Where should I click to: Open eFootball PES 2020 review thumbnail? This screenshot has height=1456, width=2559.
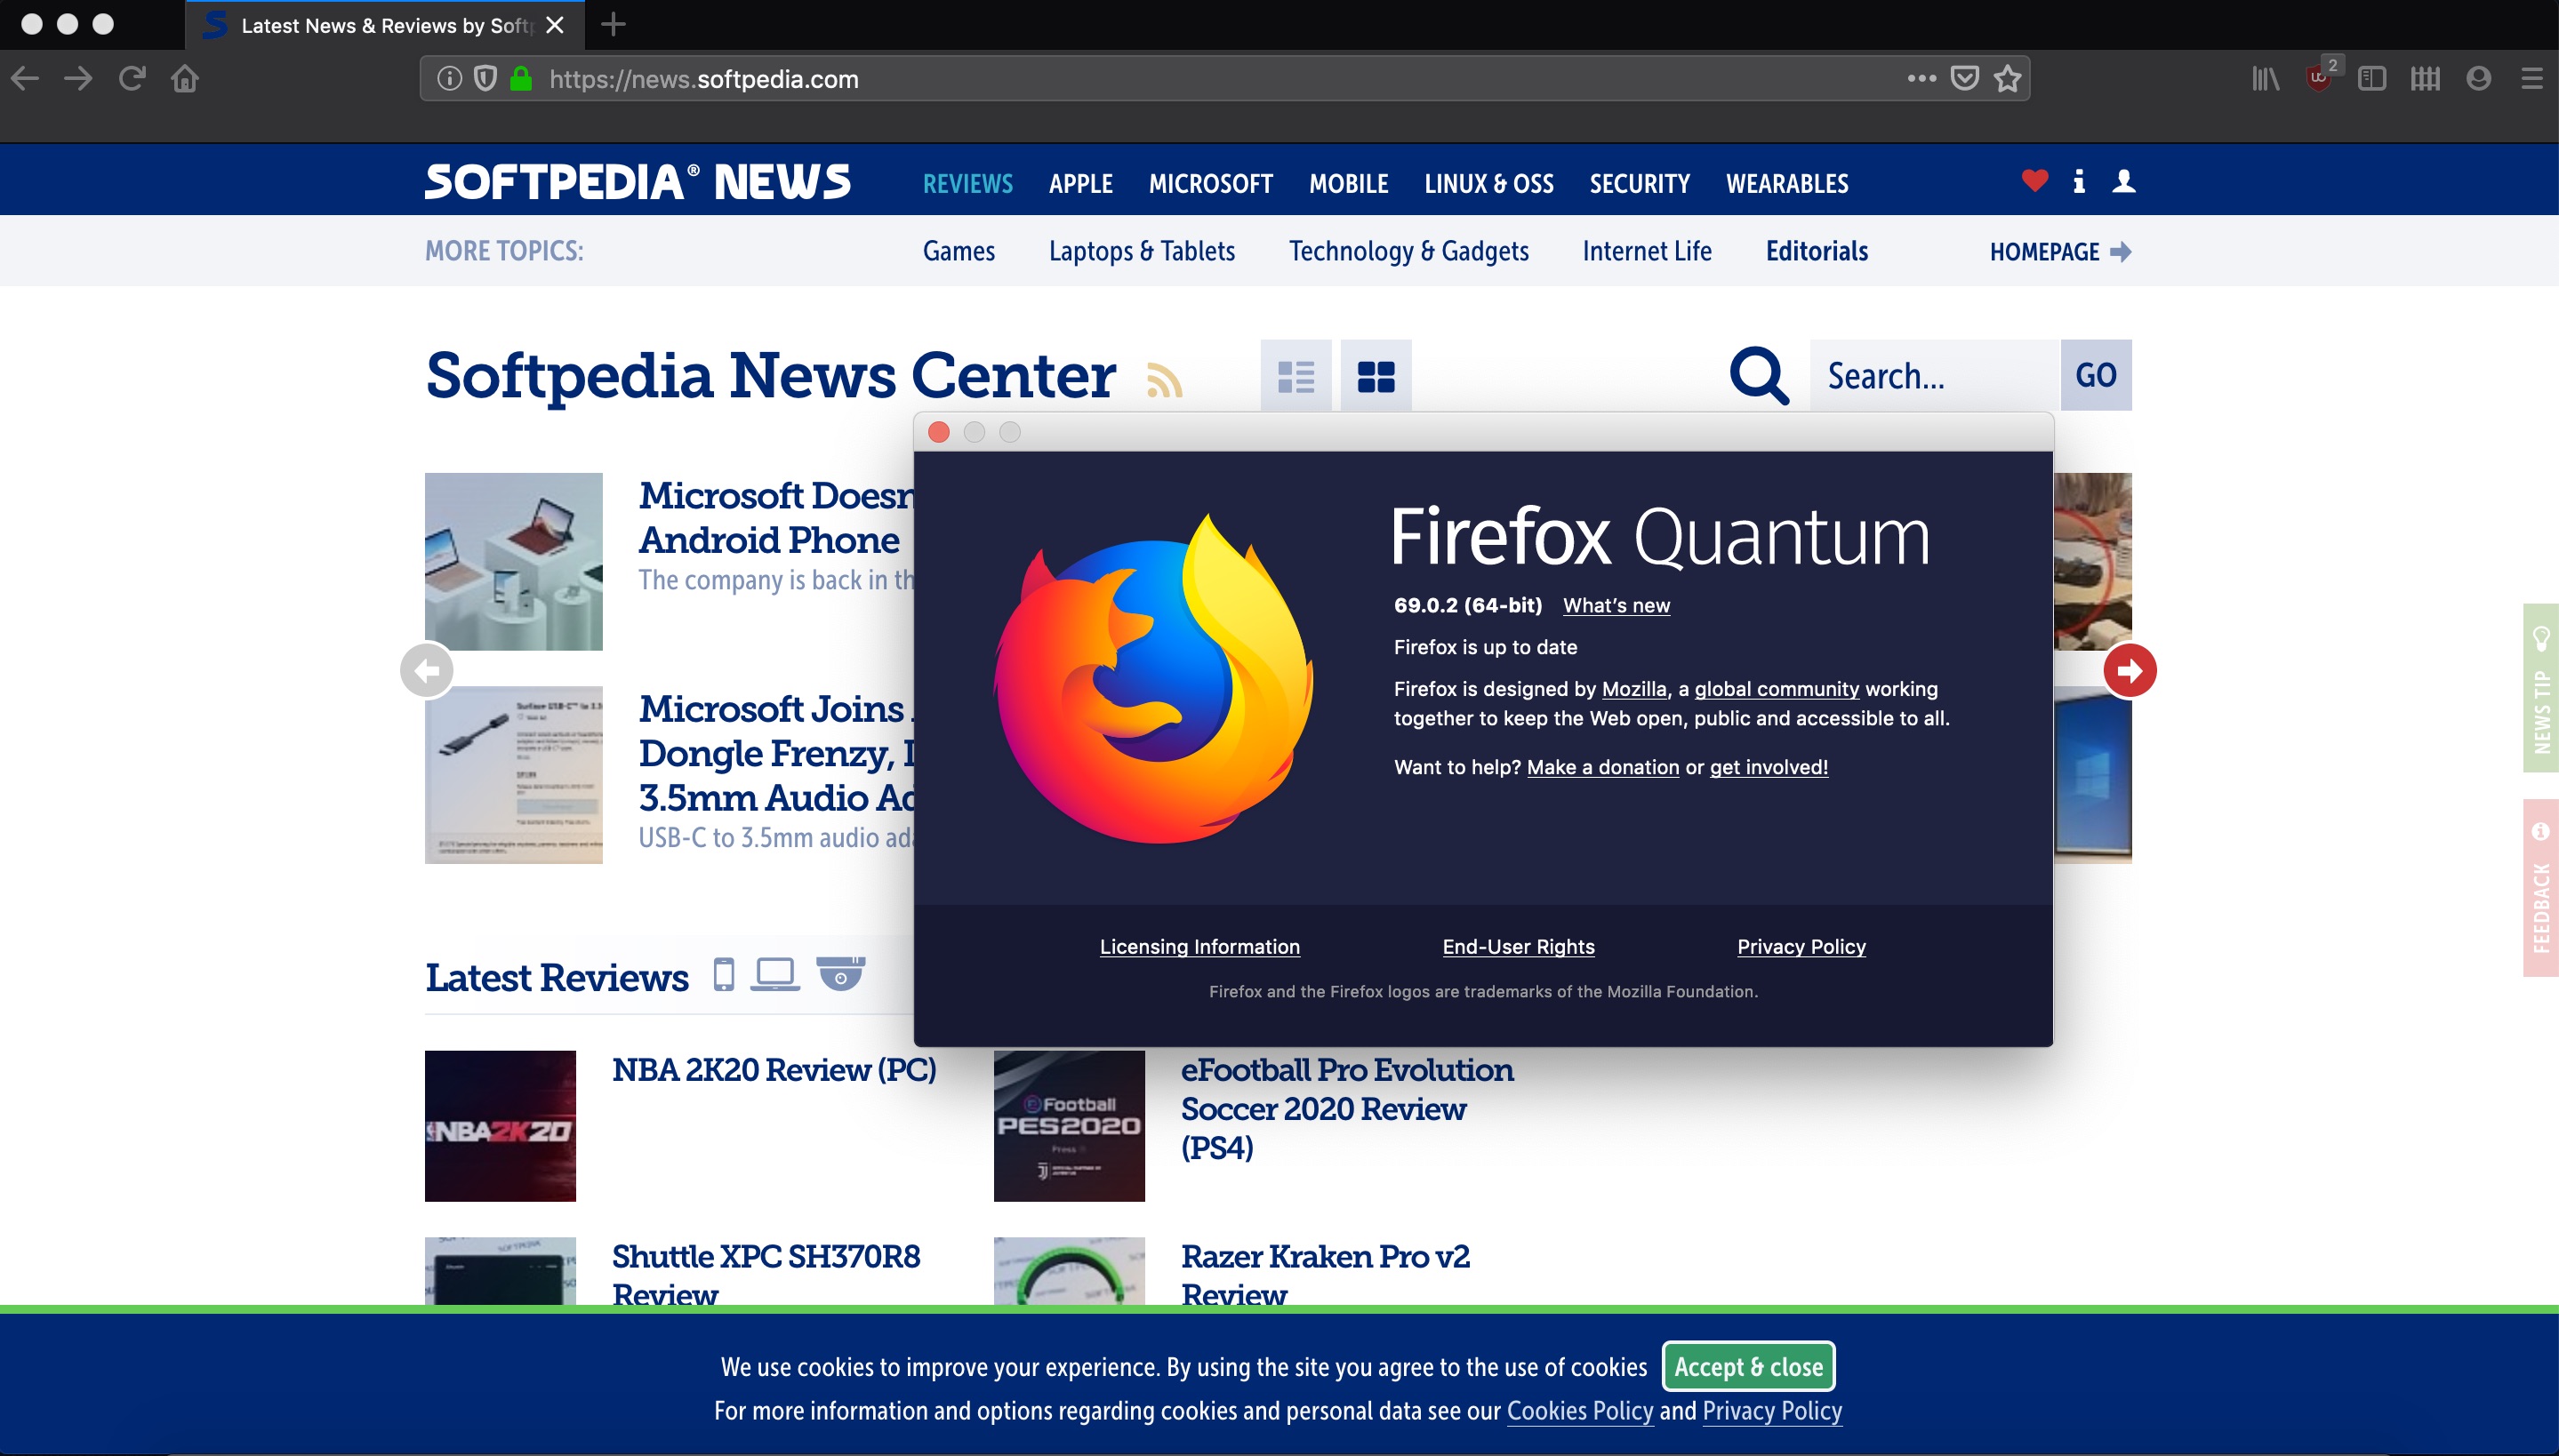(x=1069, y=1126)
